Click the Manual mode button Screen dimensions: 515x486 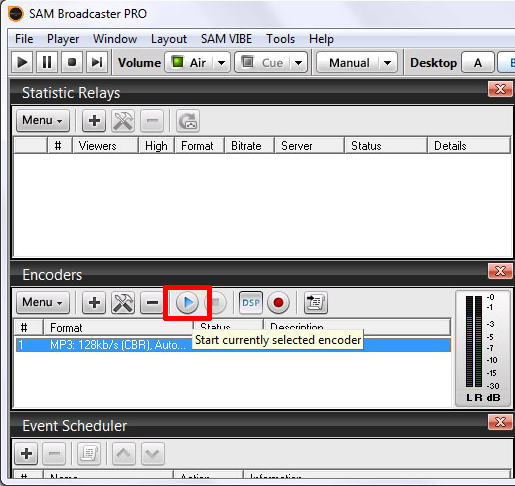[349, 62]
